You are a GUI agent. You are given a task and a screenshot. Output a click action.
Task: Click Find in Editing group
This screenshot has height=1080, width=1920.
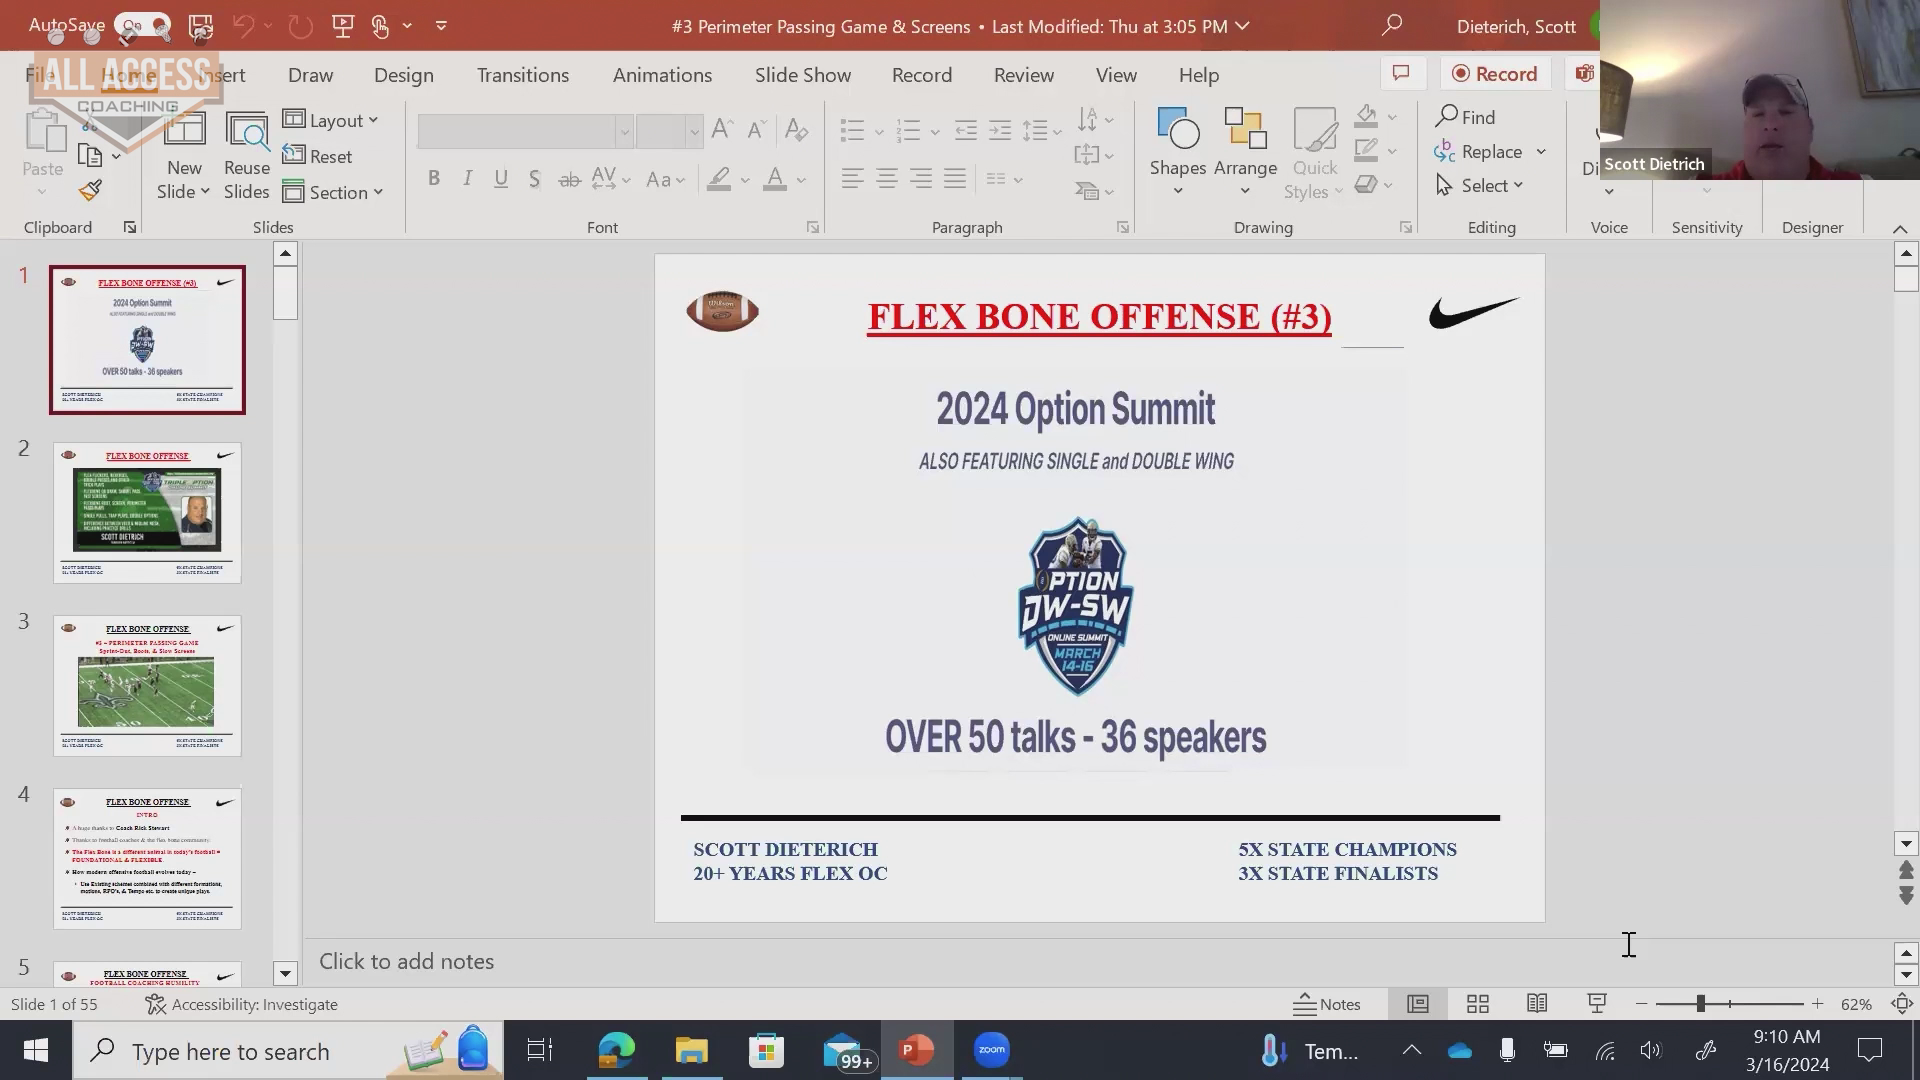pyautogui.click(x=1466, y=117)
